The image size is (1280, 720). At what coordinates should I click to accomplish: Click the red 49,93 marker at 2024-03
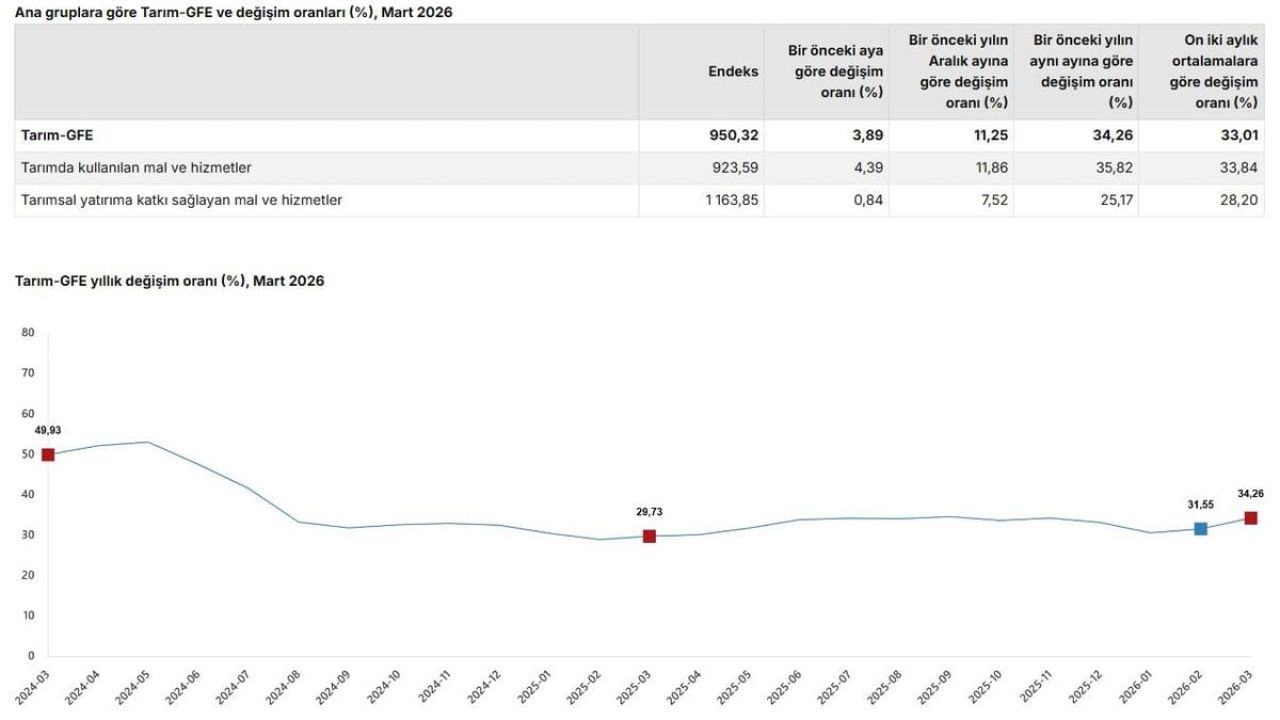click(48, 454)
